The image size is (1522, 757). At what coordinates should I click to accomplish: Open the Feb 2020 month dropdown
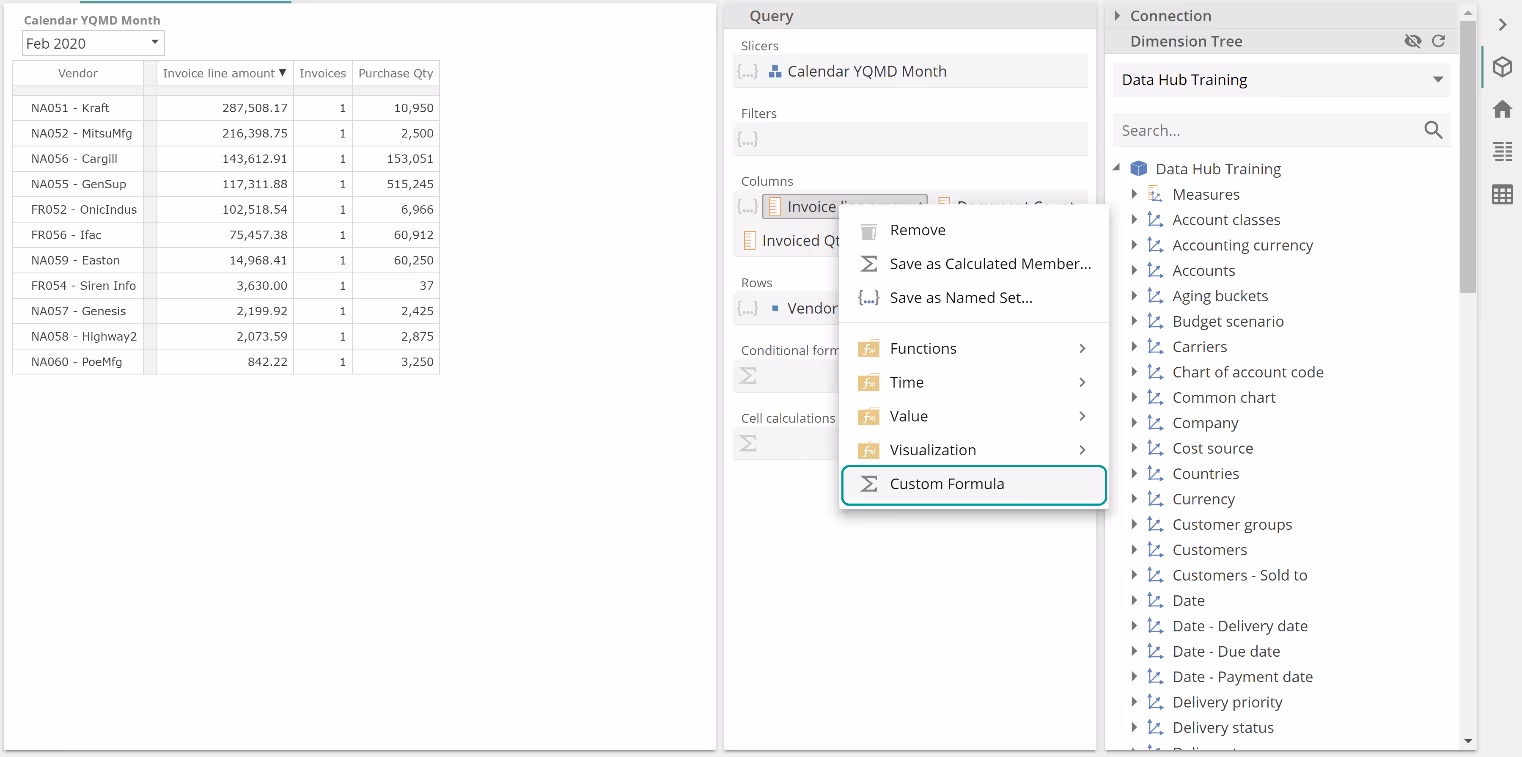[x=93, y=43]
